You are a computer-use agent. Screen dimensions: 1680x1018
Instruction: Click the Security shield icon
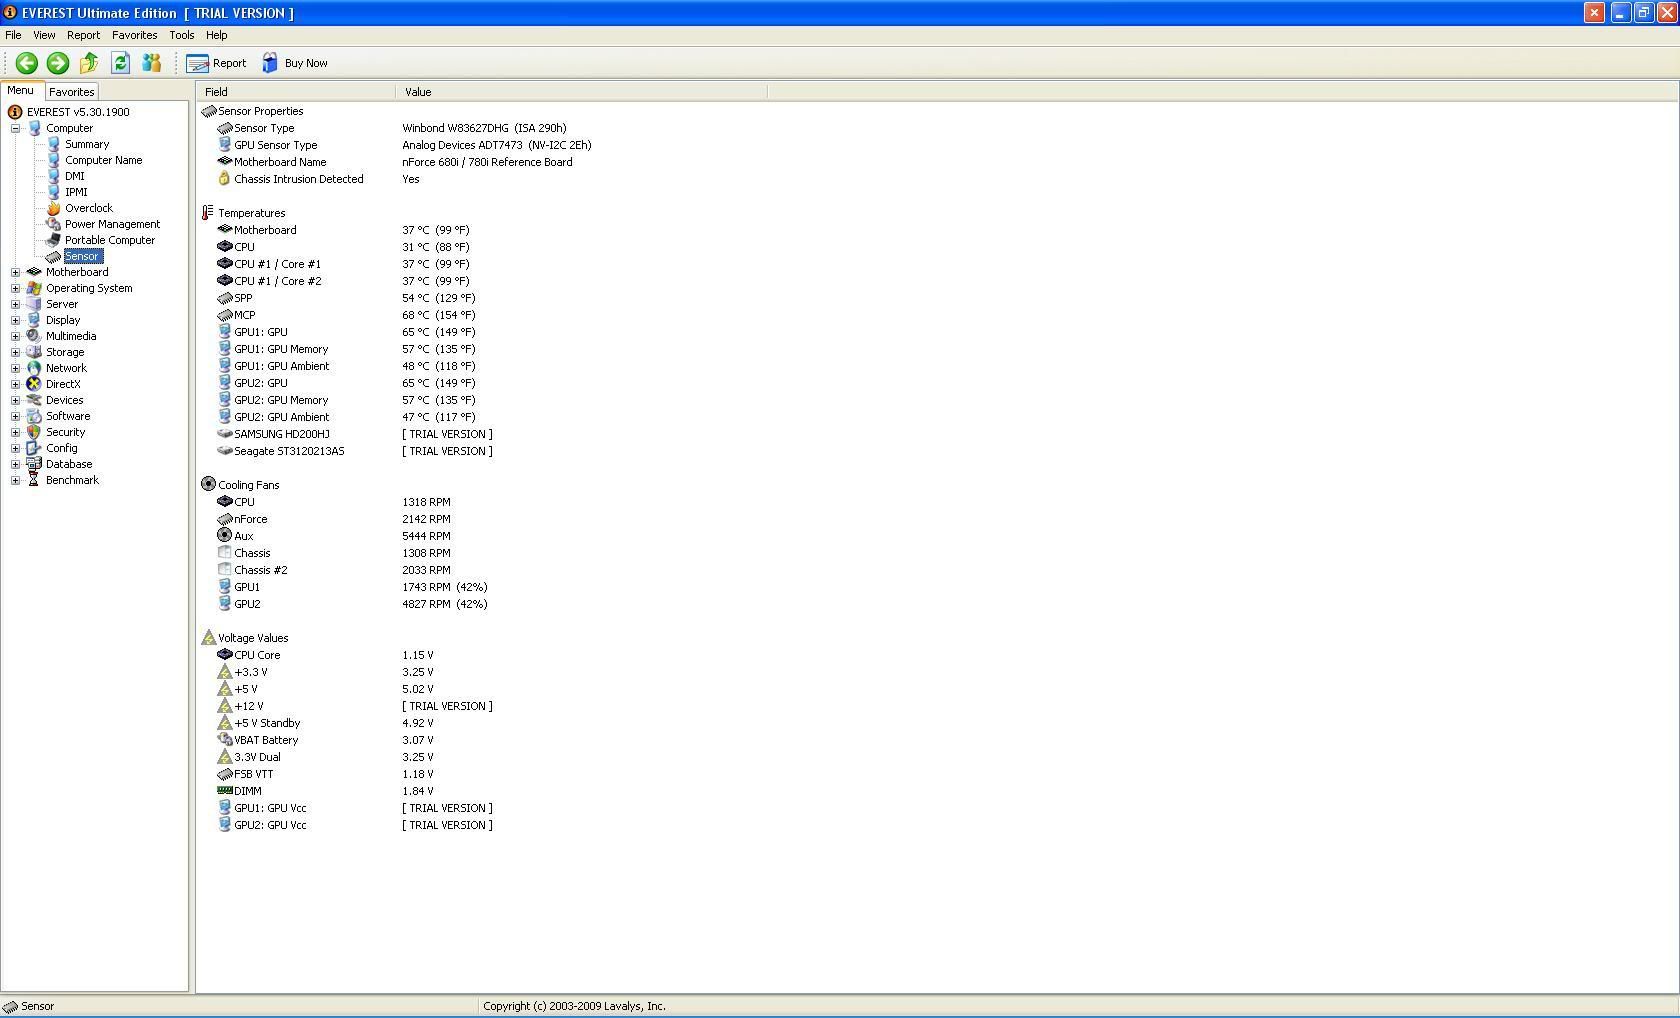tap(34, 432)
